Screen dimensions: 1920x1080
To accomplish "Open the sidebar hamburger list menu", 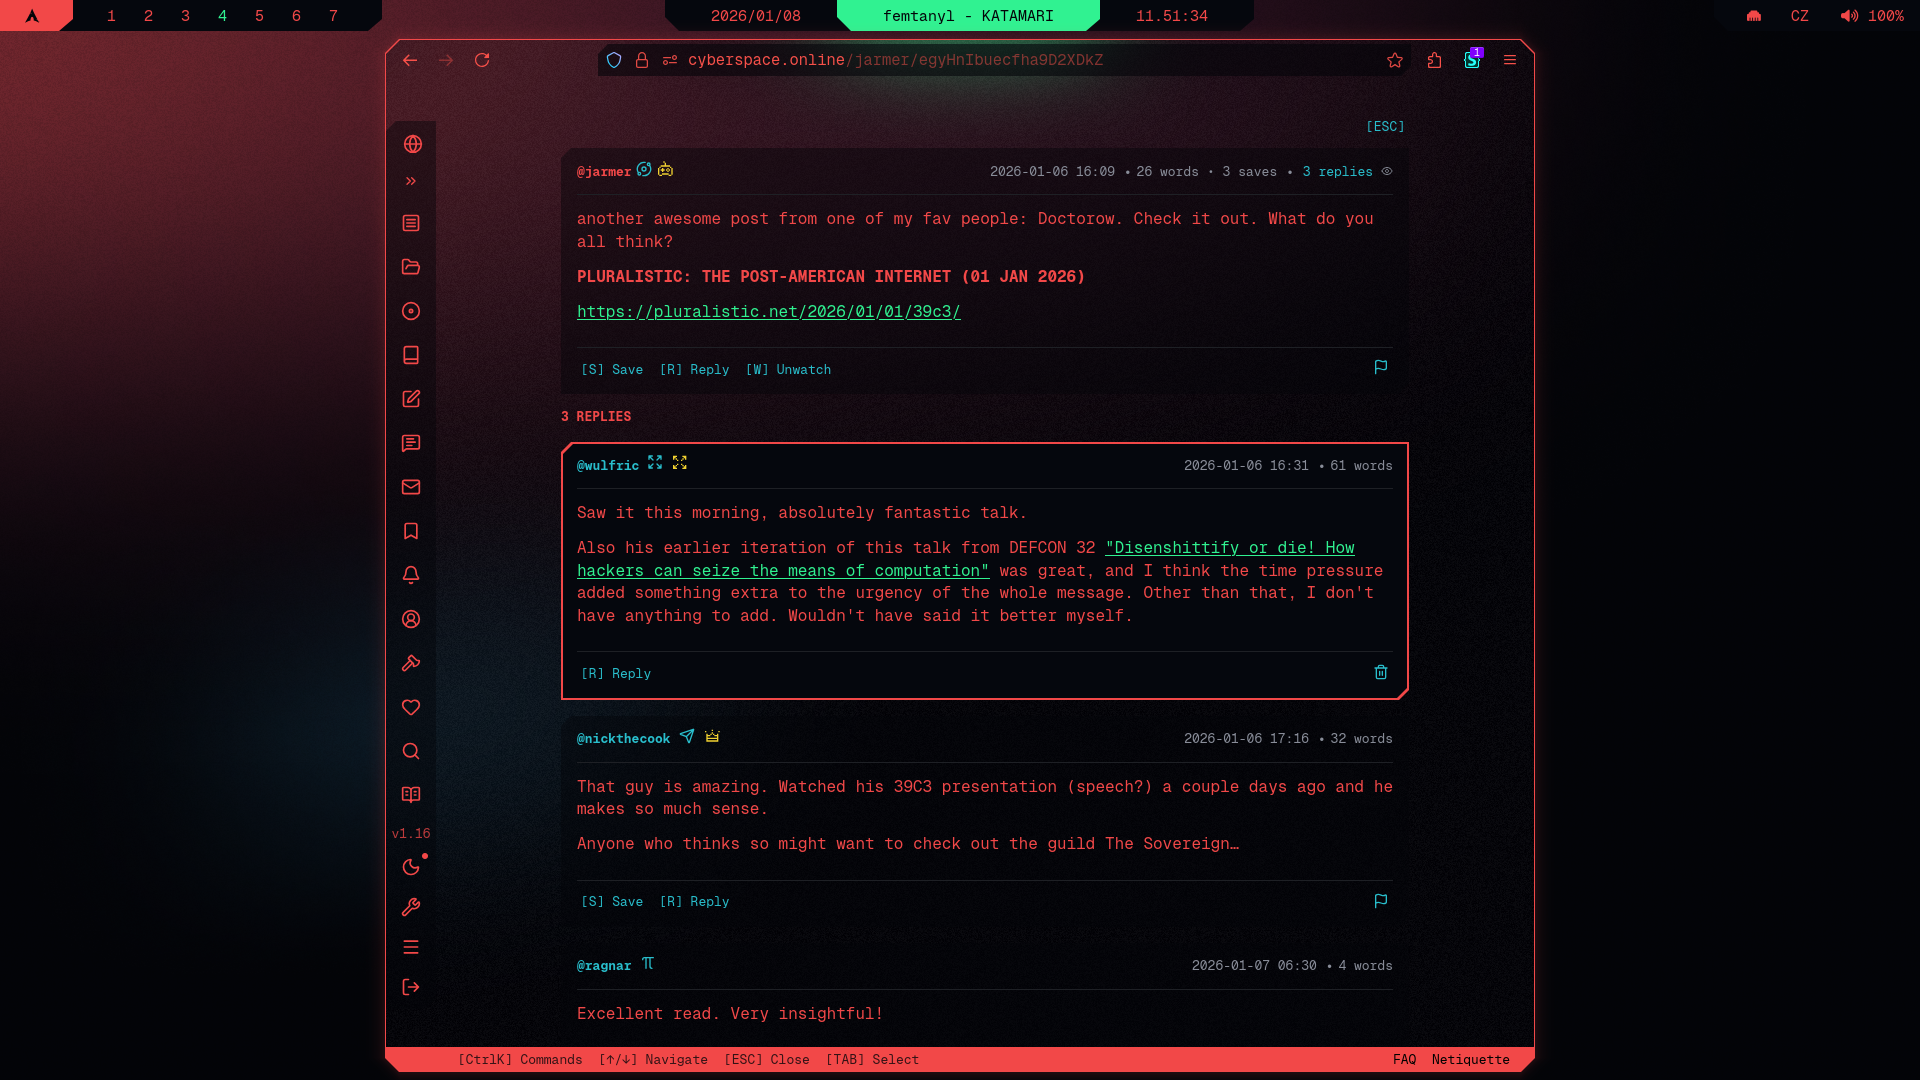I will [x=411, y=947].
